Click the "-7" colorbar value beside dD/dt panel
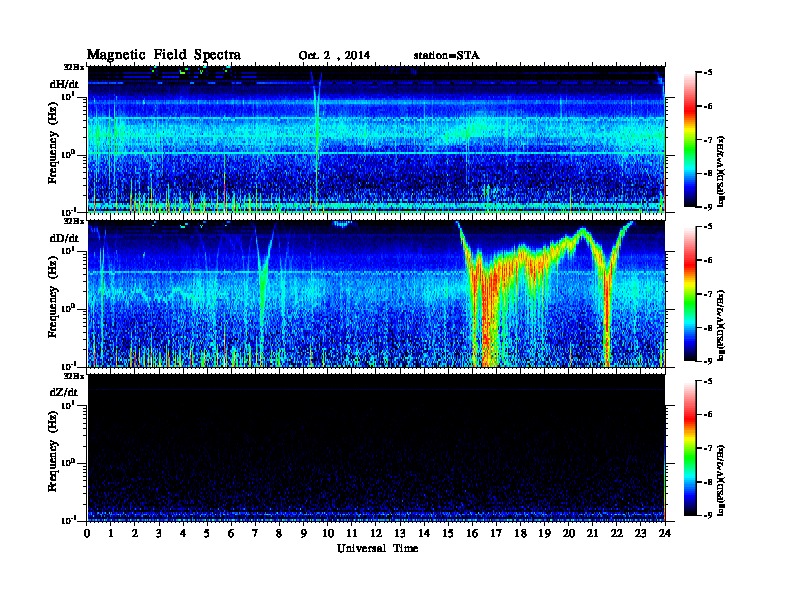The height and width of the screenshot is (612, 792). coord(708,294)
